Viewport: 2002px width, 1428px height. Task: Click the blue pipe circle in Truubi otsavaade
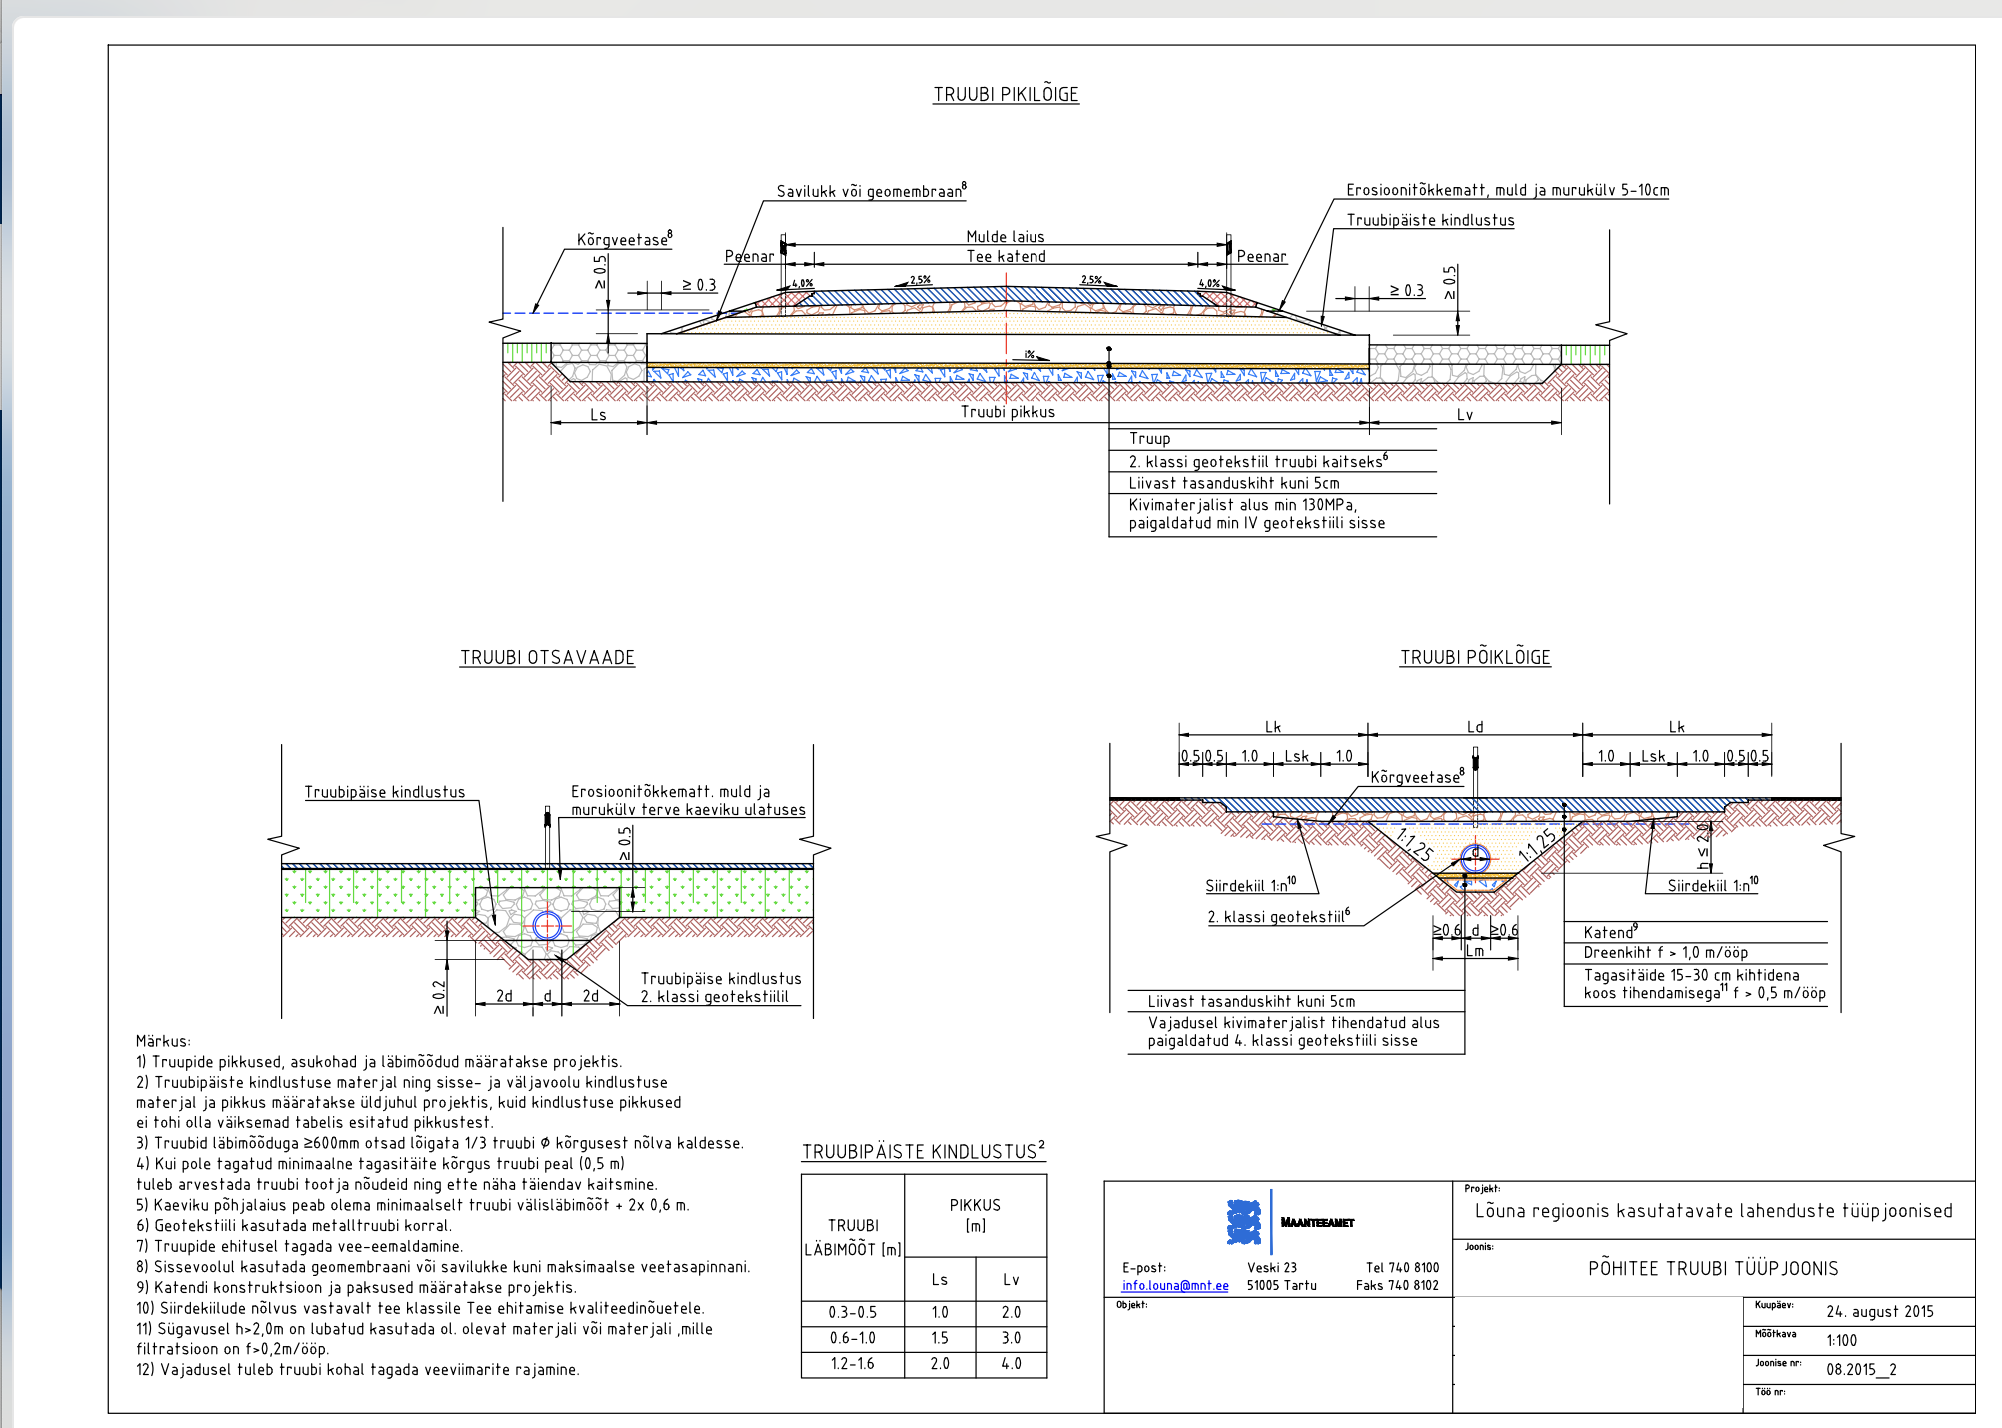tap(547, 925)
